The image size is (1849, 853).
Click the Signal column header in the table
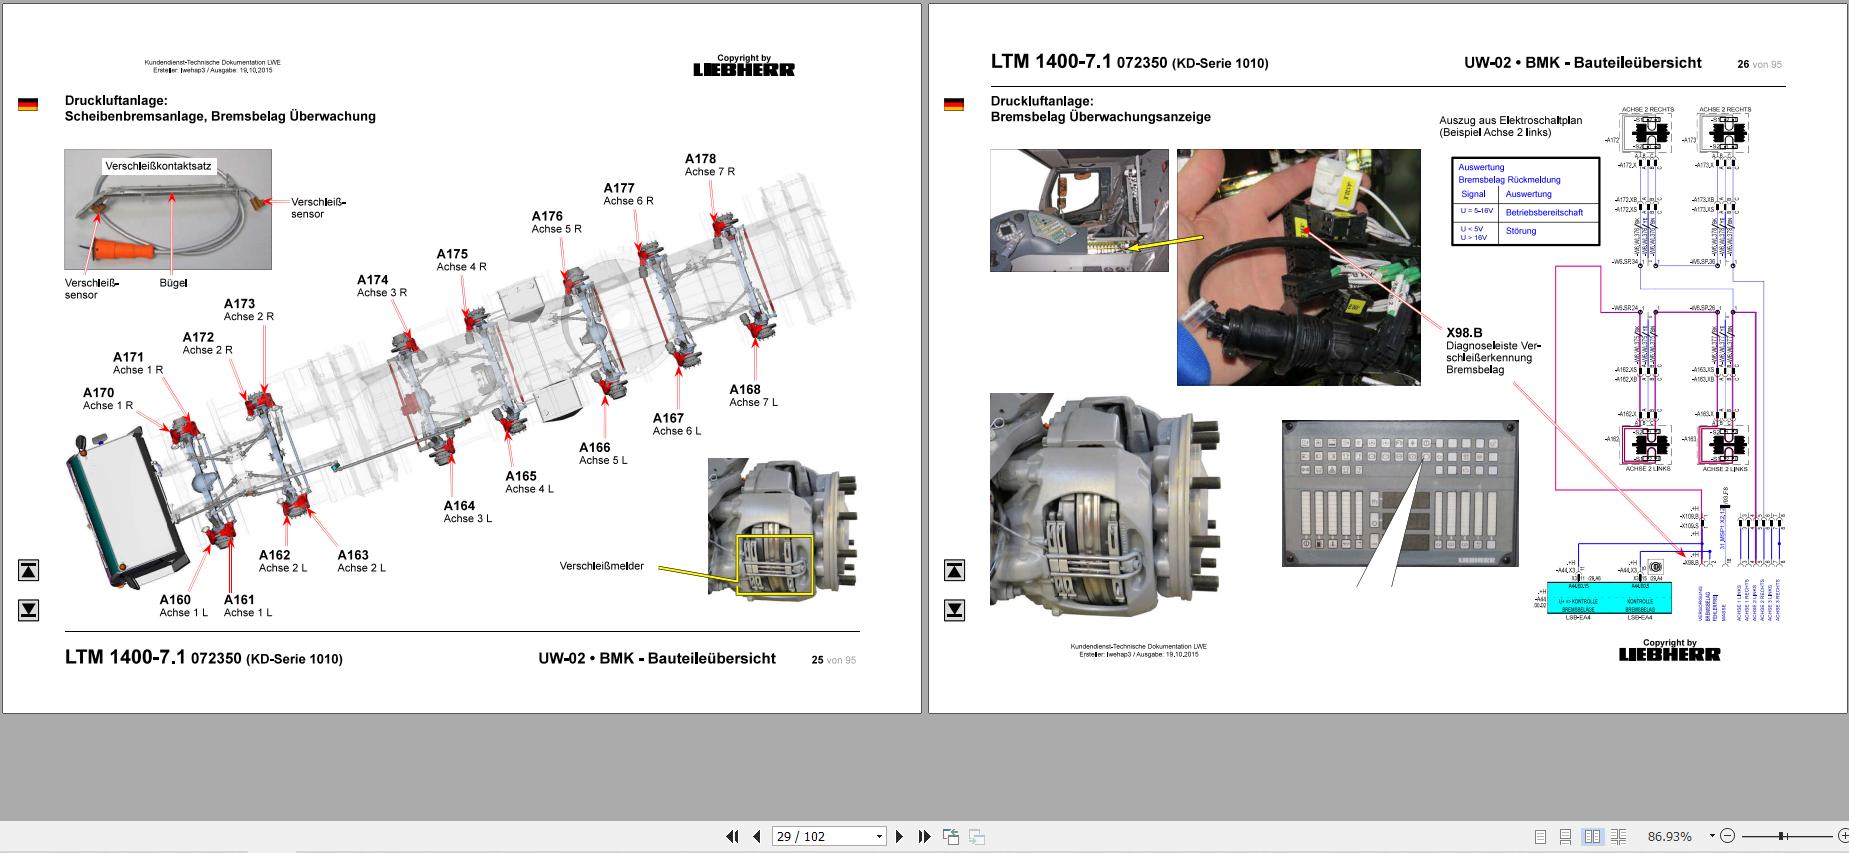[1473, 194]
